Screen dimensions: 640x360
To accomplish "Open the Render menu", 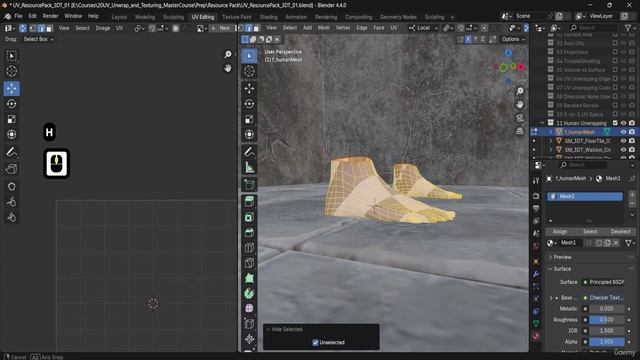I will click(x=51, y=16).
